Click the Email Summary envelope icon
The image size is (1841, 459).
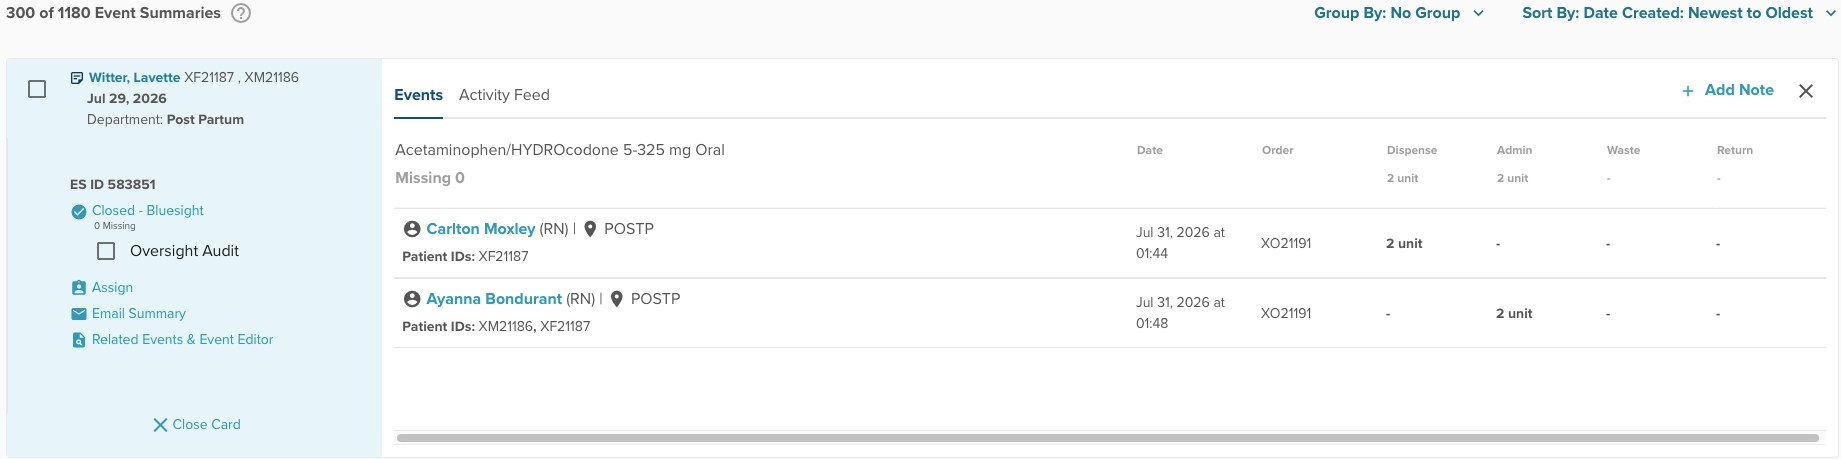[79, 313]
